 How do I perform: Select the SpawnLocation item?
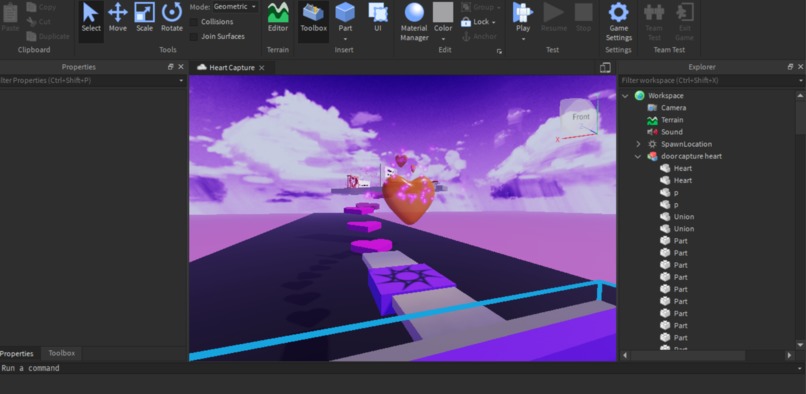pos(686,144)
